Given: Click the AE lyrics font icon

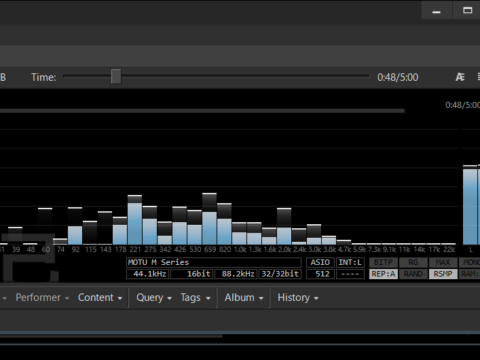Looking at the screenshot, I should coord(460,77).
